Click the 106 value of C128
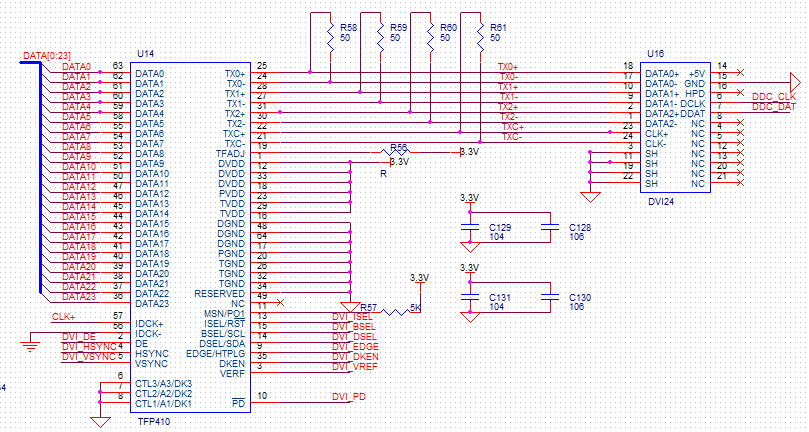Image resolution: width=809 pixels, height=432 pixels. pyautogui.click(x=576, y=236)
